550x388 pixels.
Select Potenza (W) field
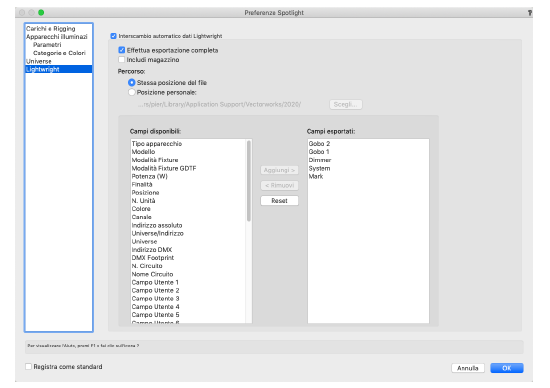tap(188, 176)
